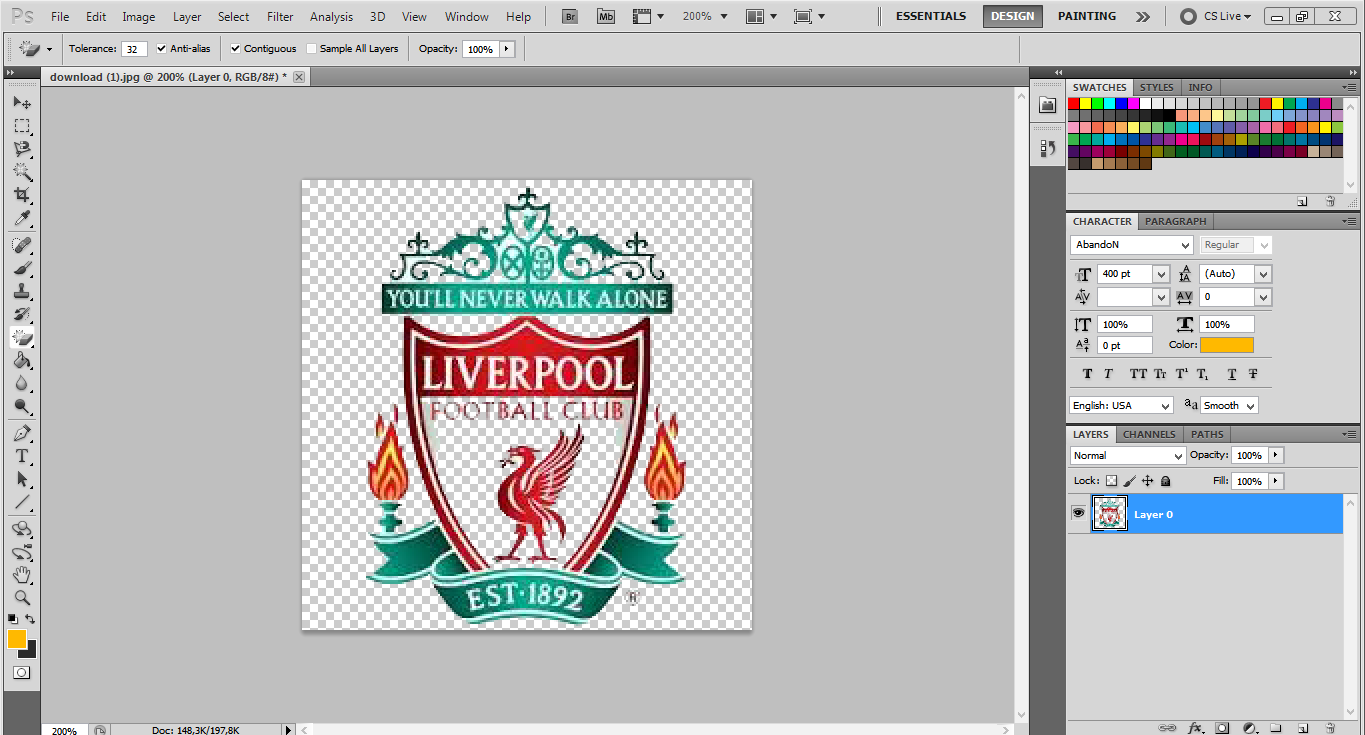This screenshot has height=735, width=1365.
Task: Switch to the Paragraph tab
Action: coord(1176,221)
